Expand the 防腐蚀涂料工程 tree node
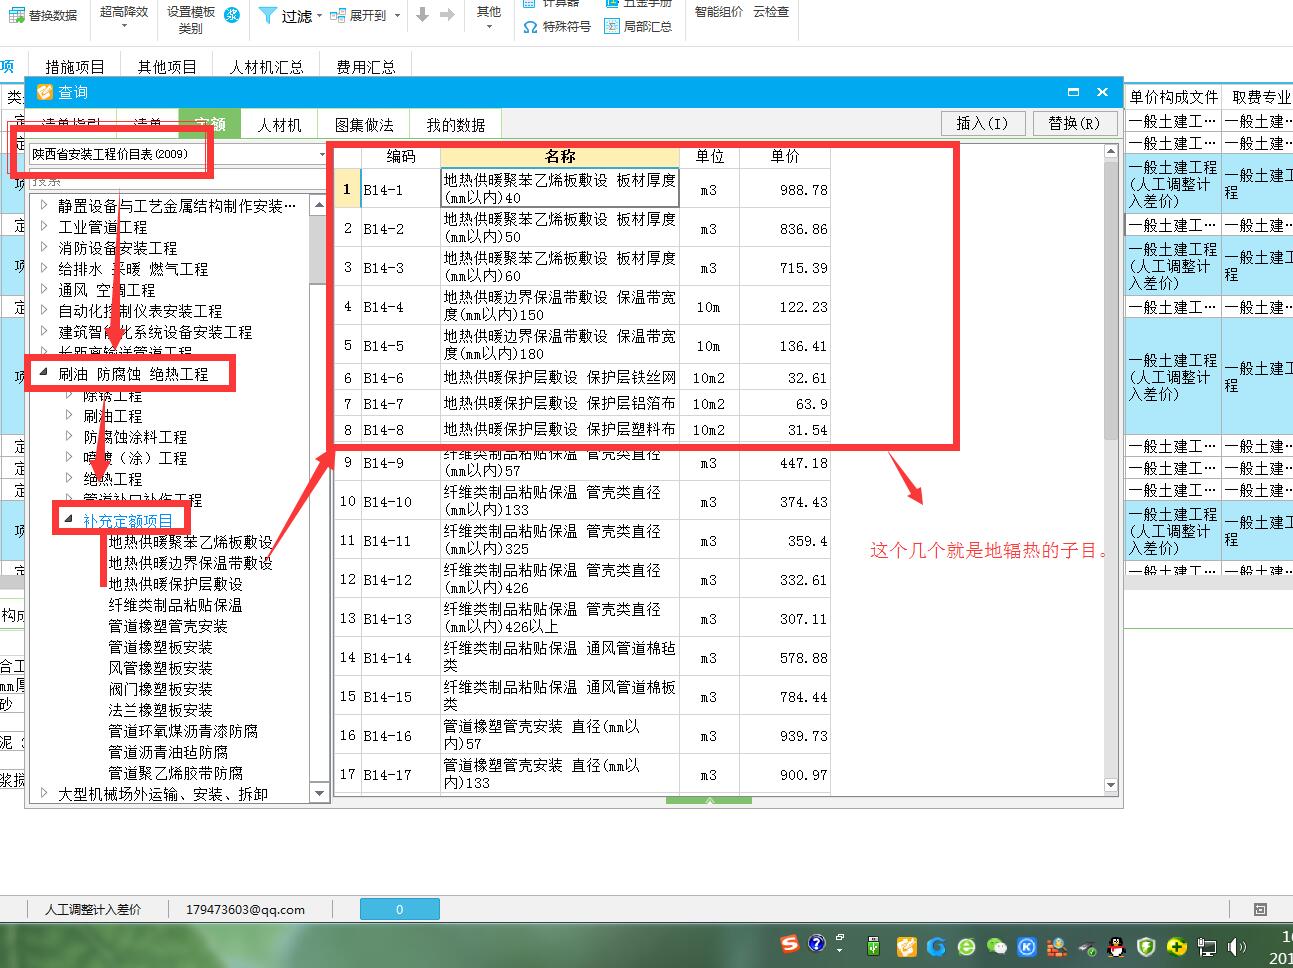 (69, 436)
